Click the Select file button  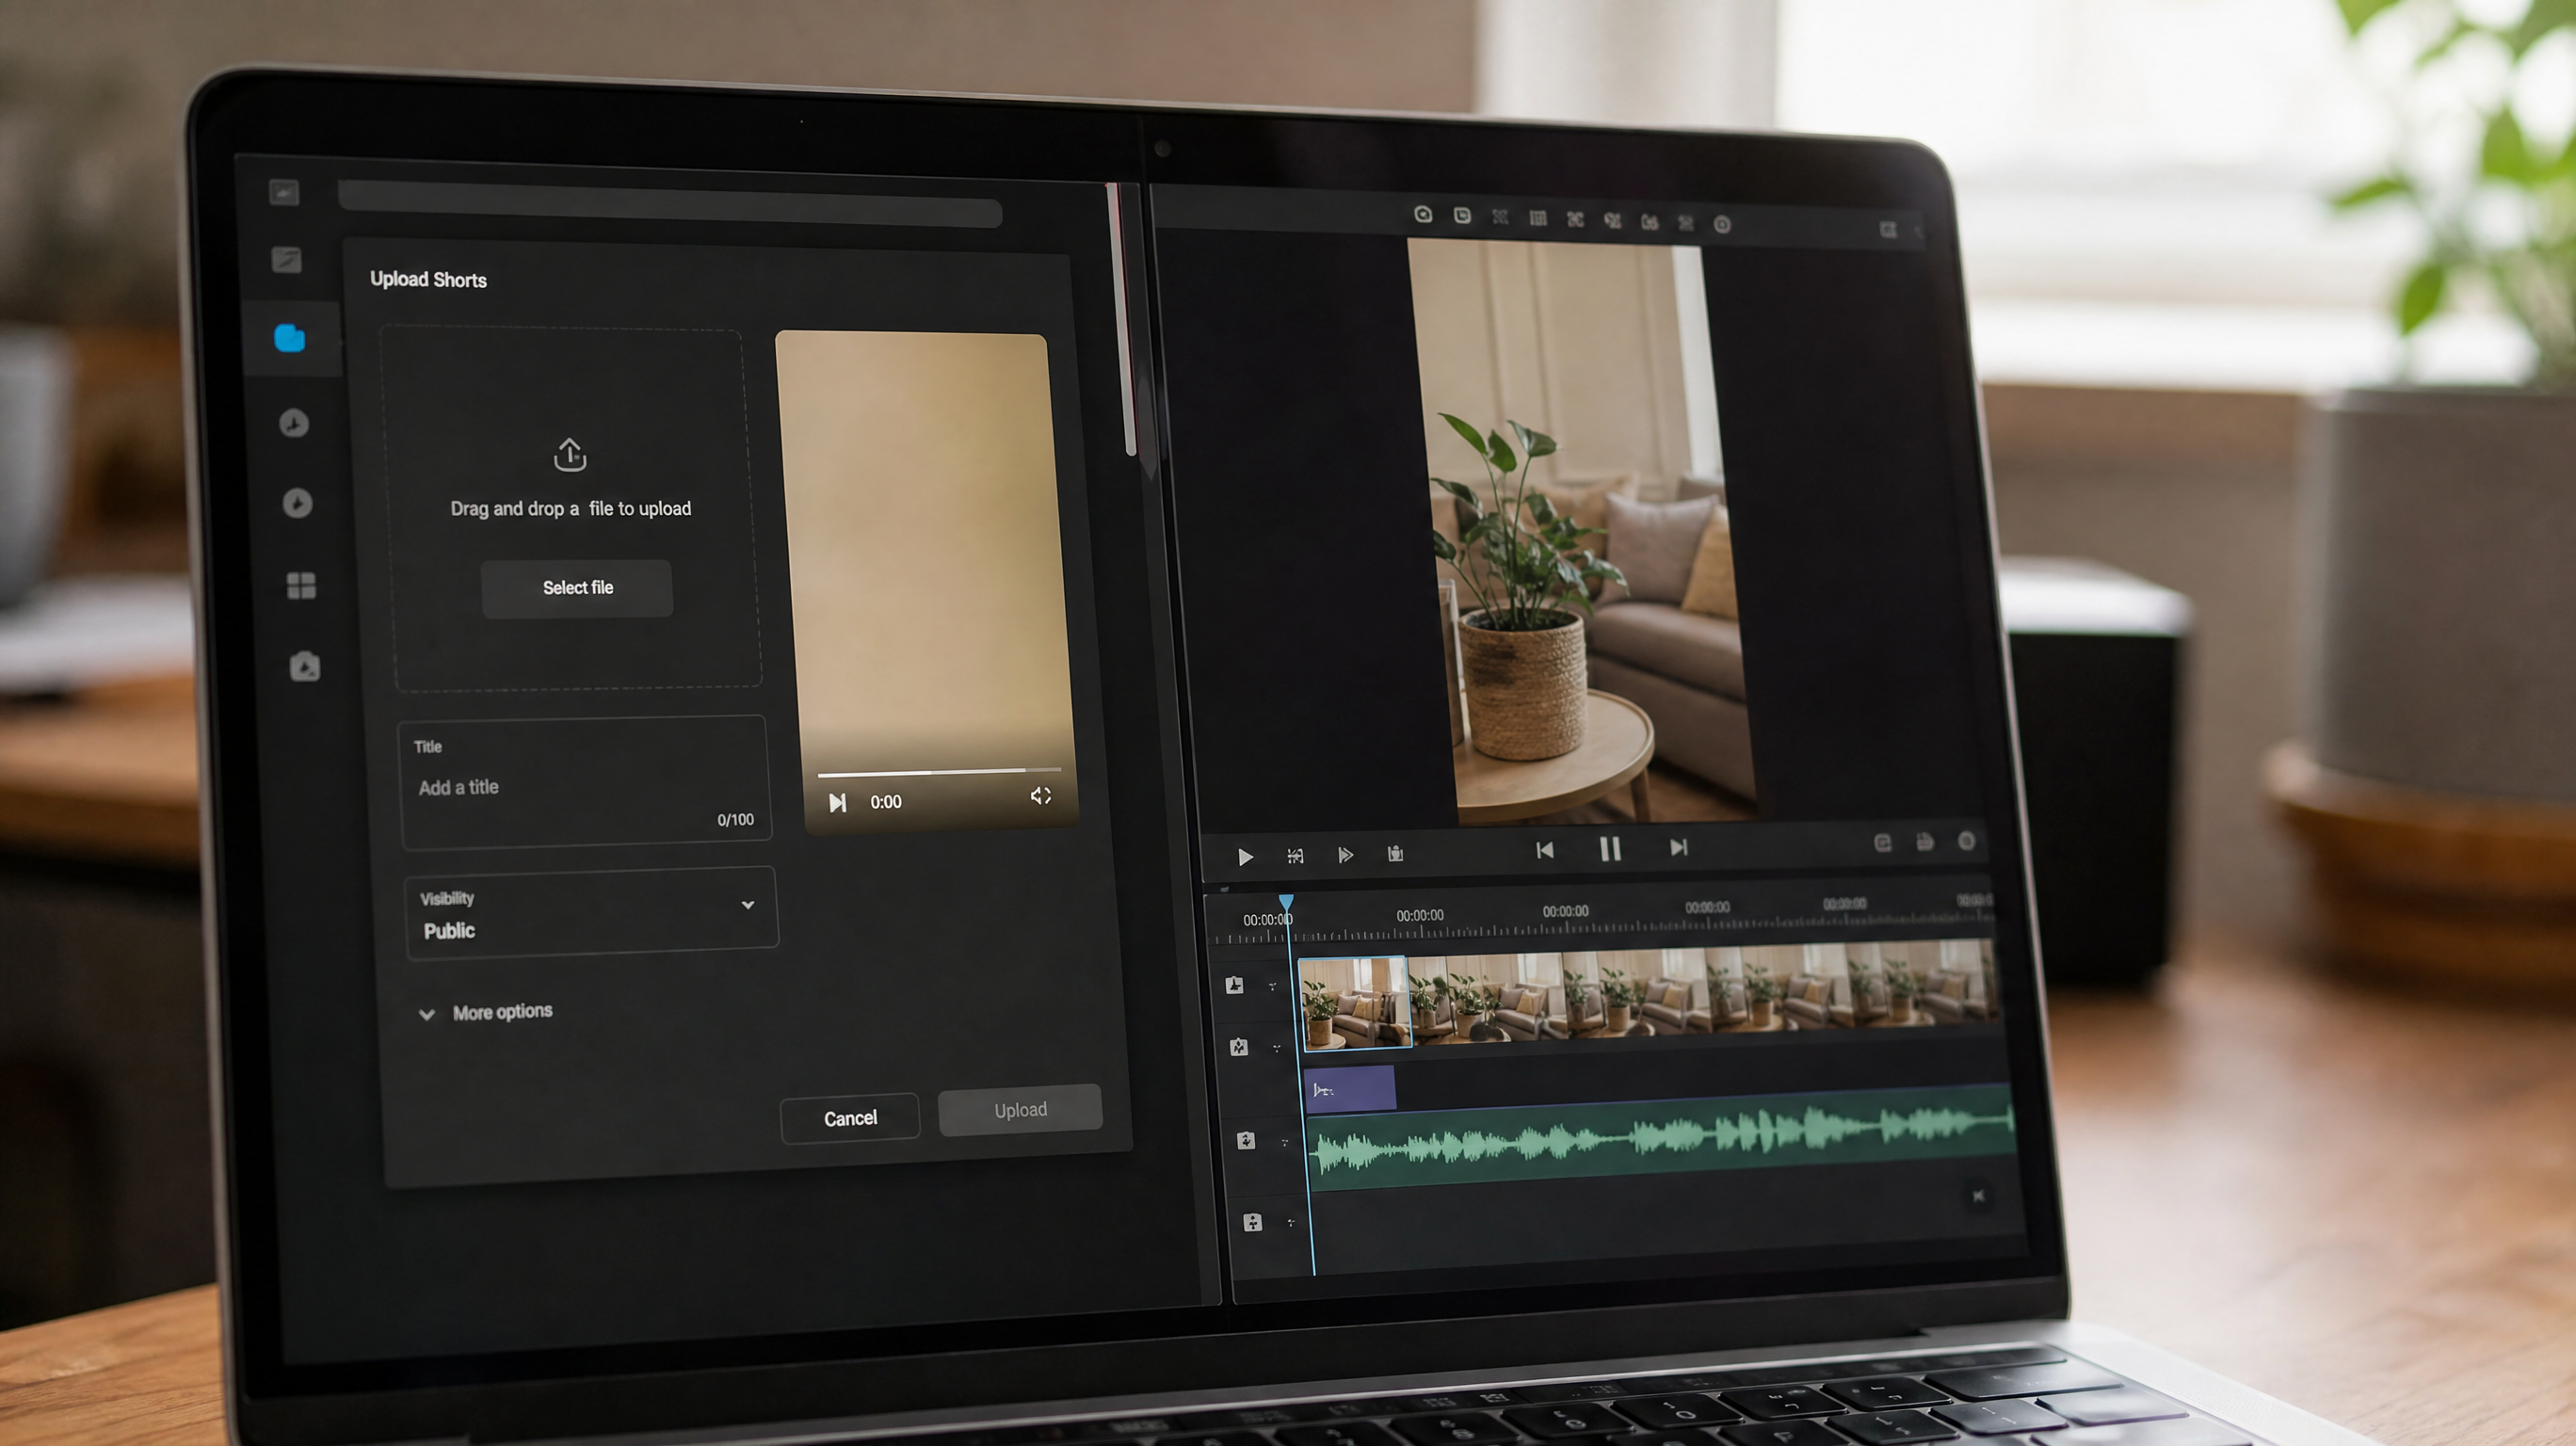pos(577,588)
